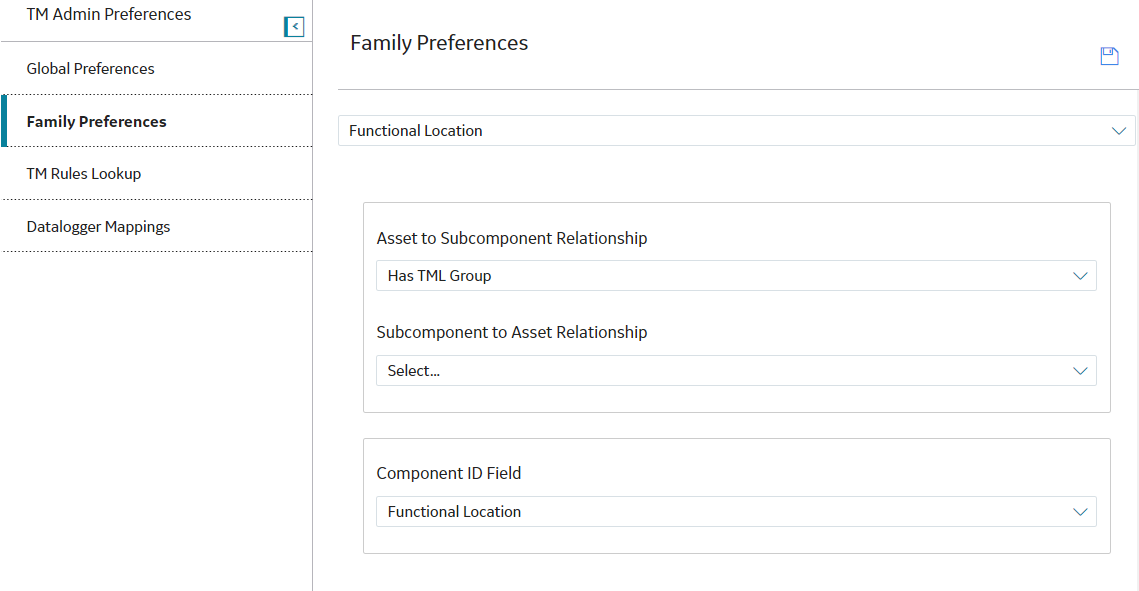Click teal active indicator beside Family Preferences
The image size is (1139, 591).
[x=4, y=121]
